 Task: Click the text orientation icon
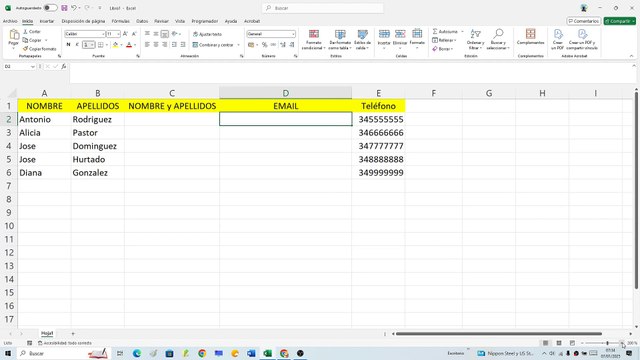coord(175,34)
